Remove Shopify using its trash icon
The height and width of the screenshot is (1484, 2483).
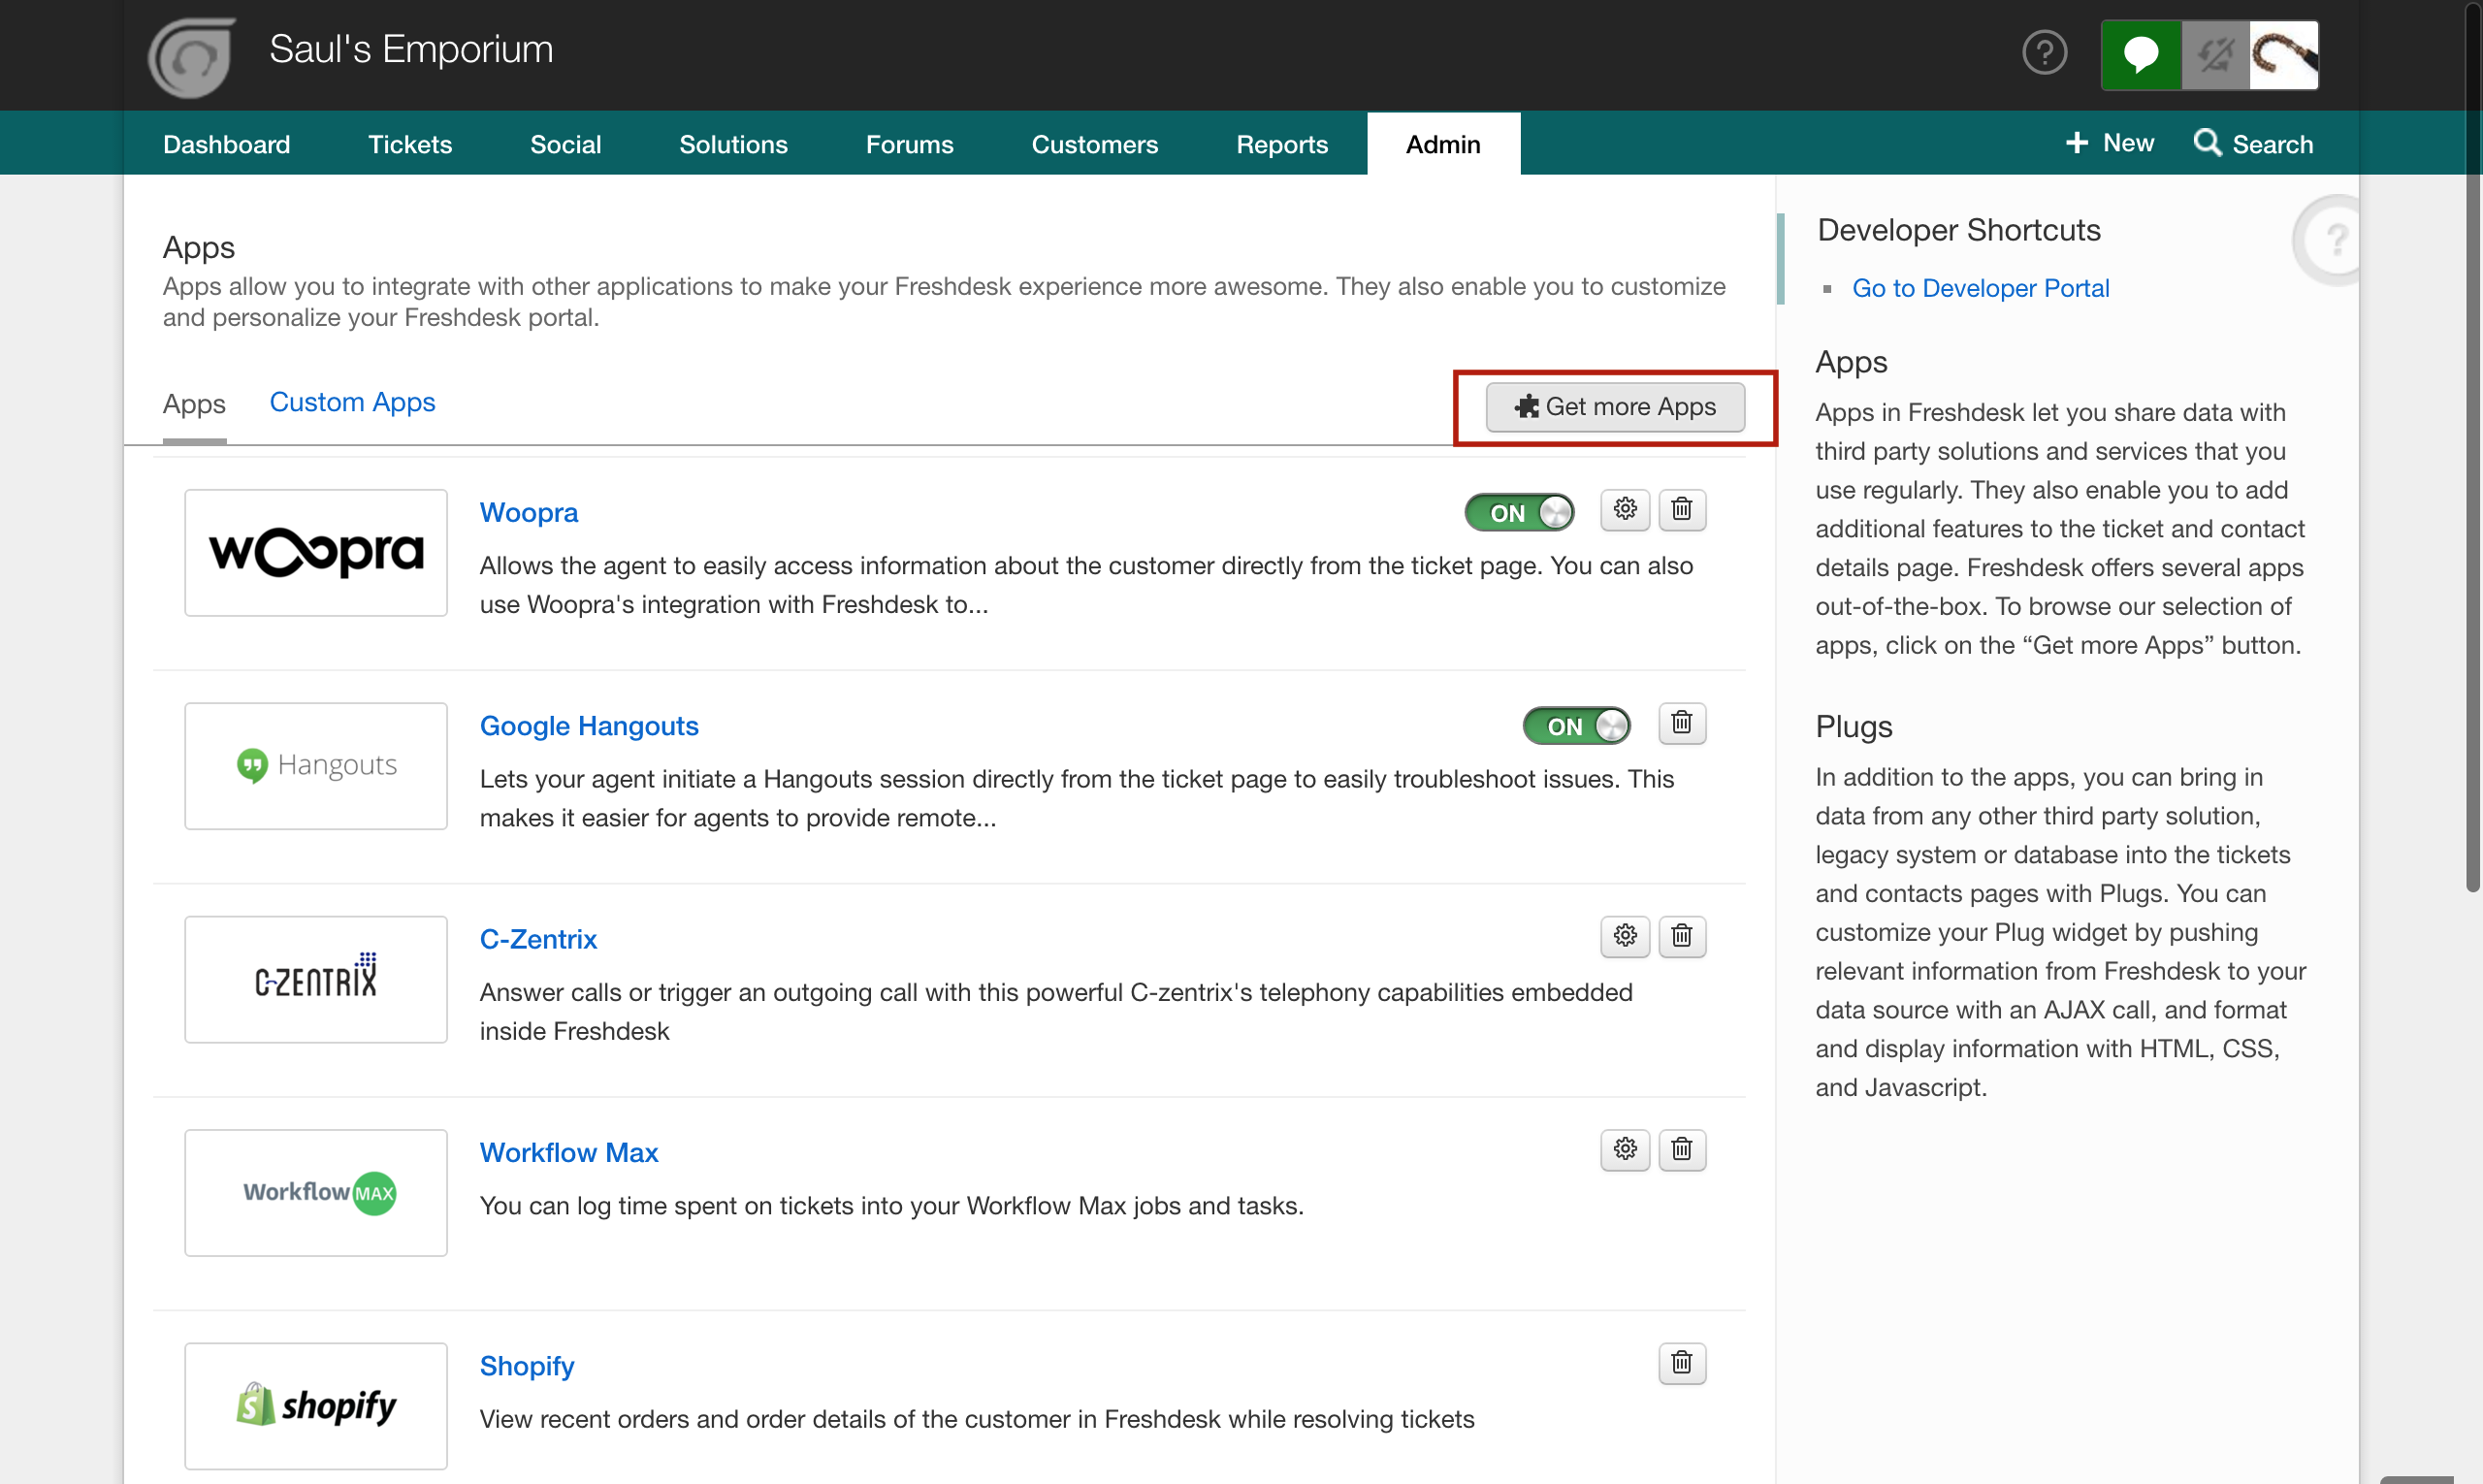(1682, 1363)
